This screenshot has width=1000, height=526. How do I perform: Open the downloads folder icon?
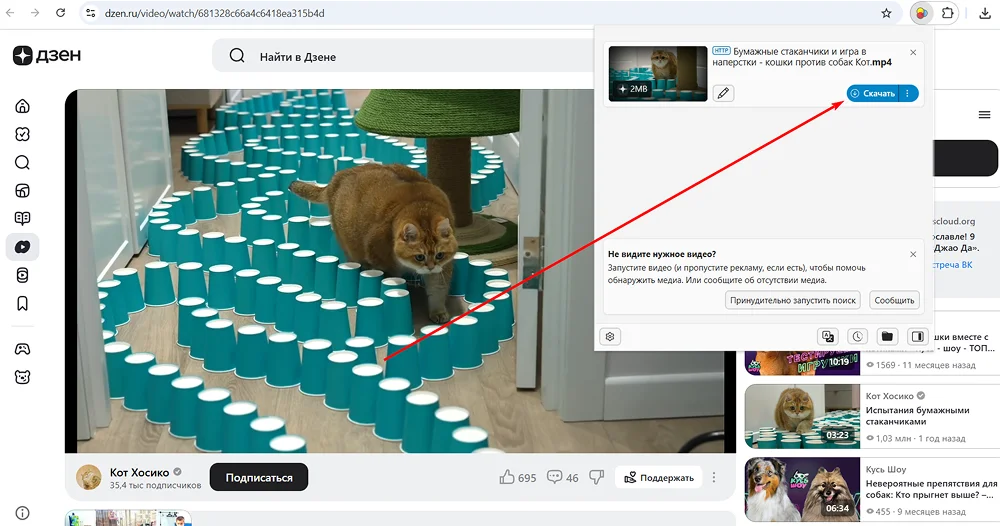pos(887,336)
